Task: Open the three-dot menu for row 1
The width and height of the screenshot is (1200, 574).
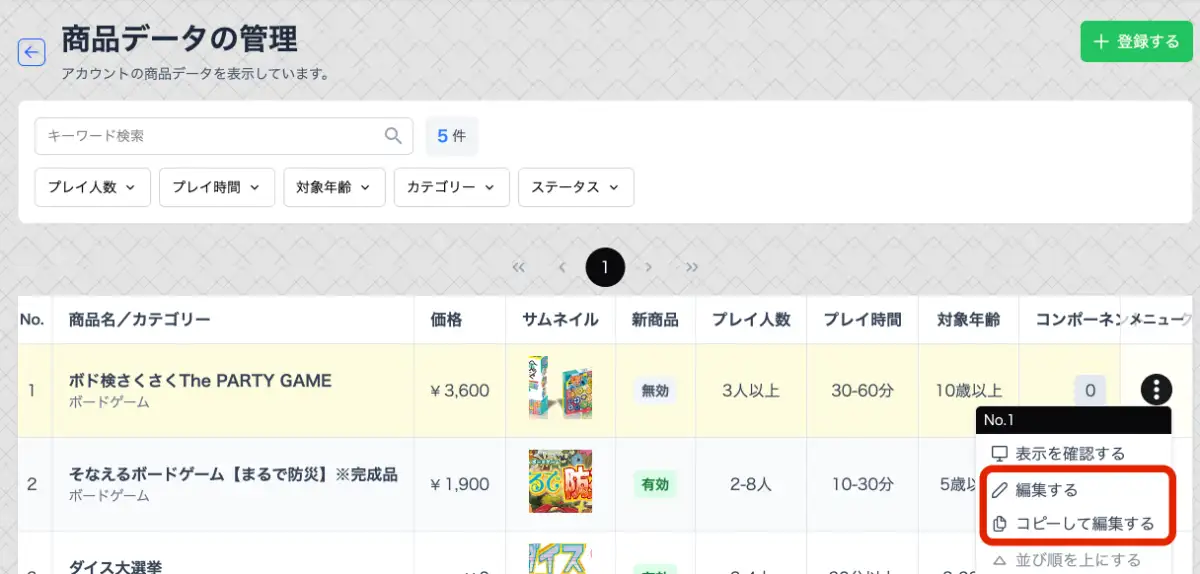Action: (x=1155, y=390)
